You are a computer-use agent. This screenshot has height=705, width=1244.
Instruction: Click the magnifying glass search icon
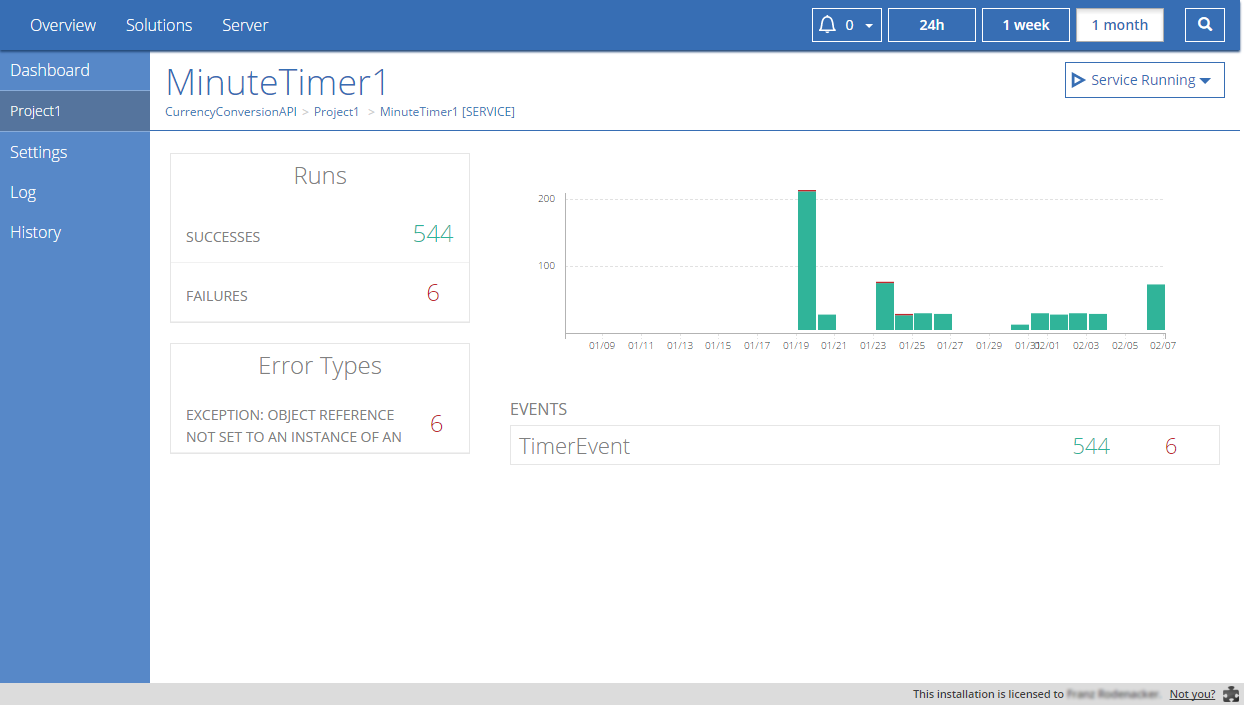coord(1205,25)
